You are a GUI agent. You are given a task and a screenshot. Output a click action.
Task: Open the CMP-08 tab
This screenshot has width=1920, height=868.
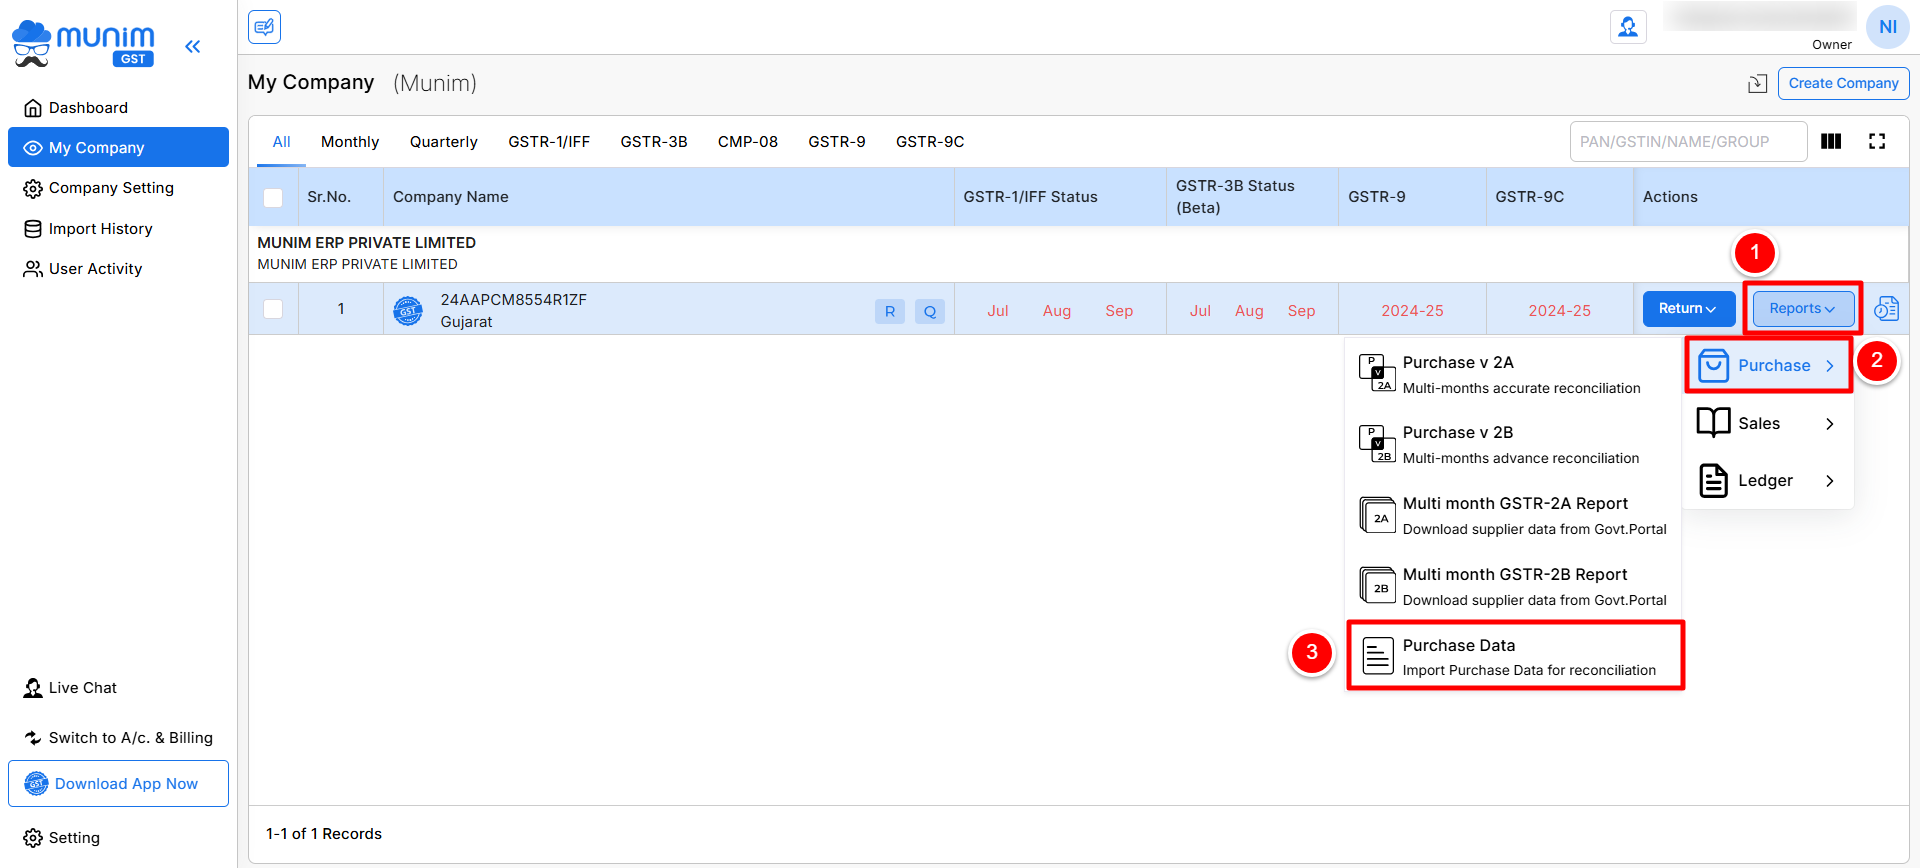tap(748, 142)
